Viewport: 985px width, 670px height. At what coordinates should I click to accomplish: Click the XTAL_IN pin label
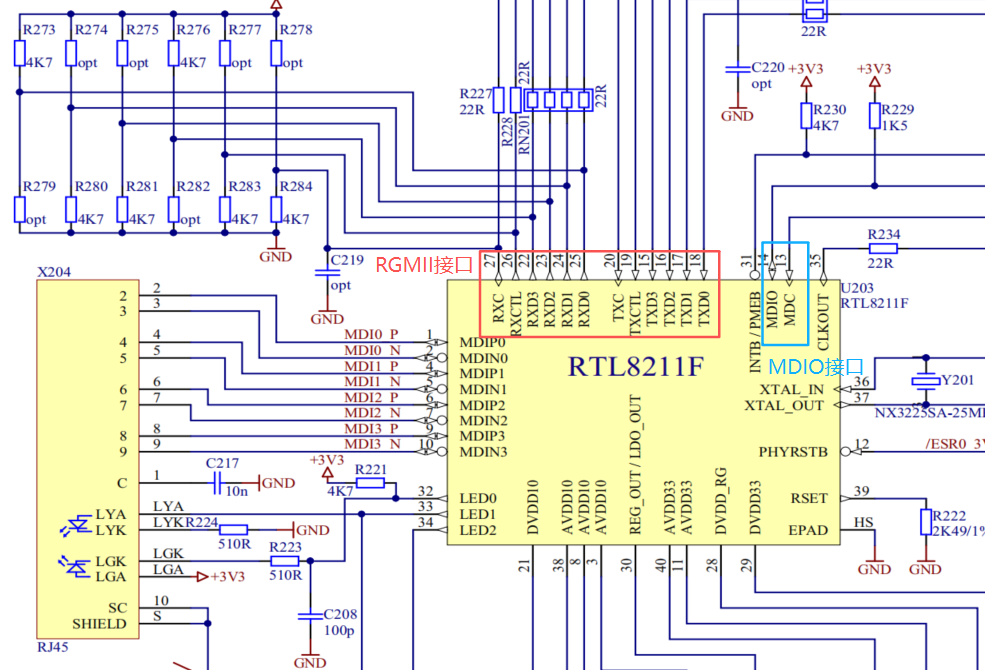click(x=792, y=390)
